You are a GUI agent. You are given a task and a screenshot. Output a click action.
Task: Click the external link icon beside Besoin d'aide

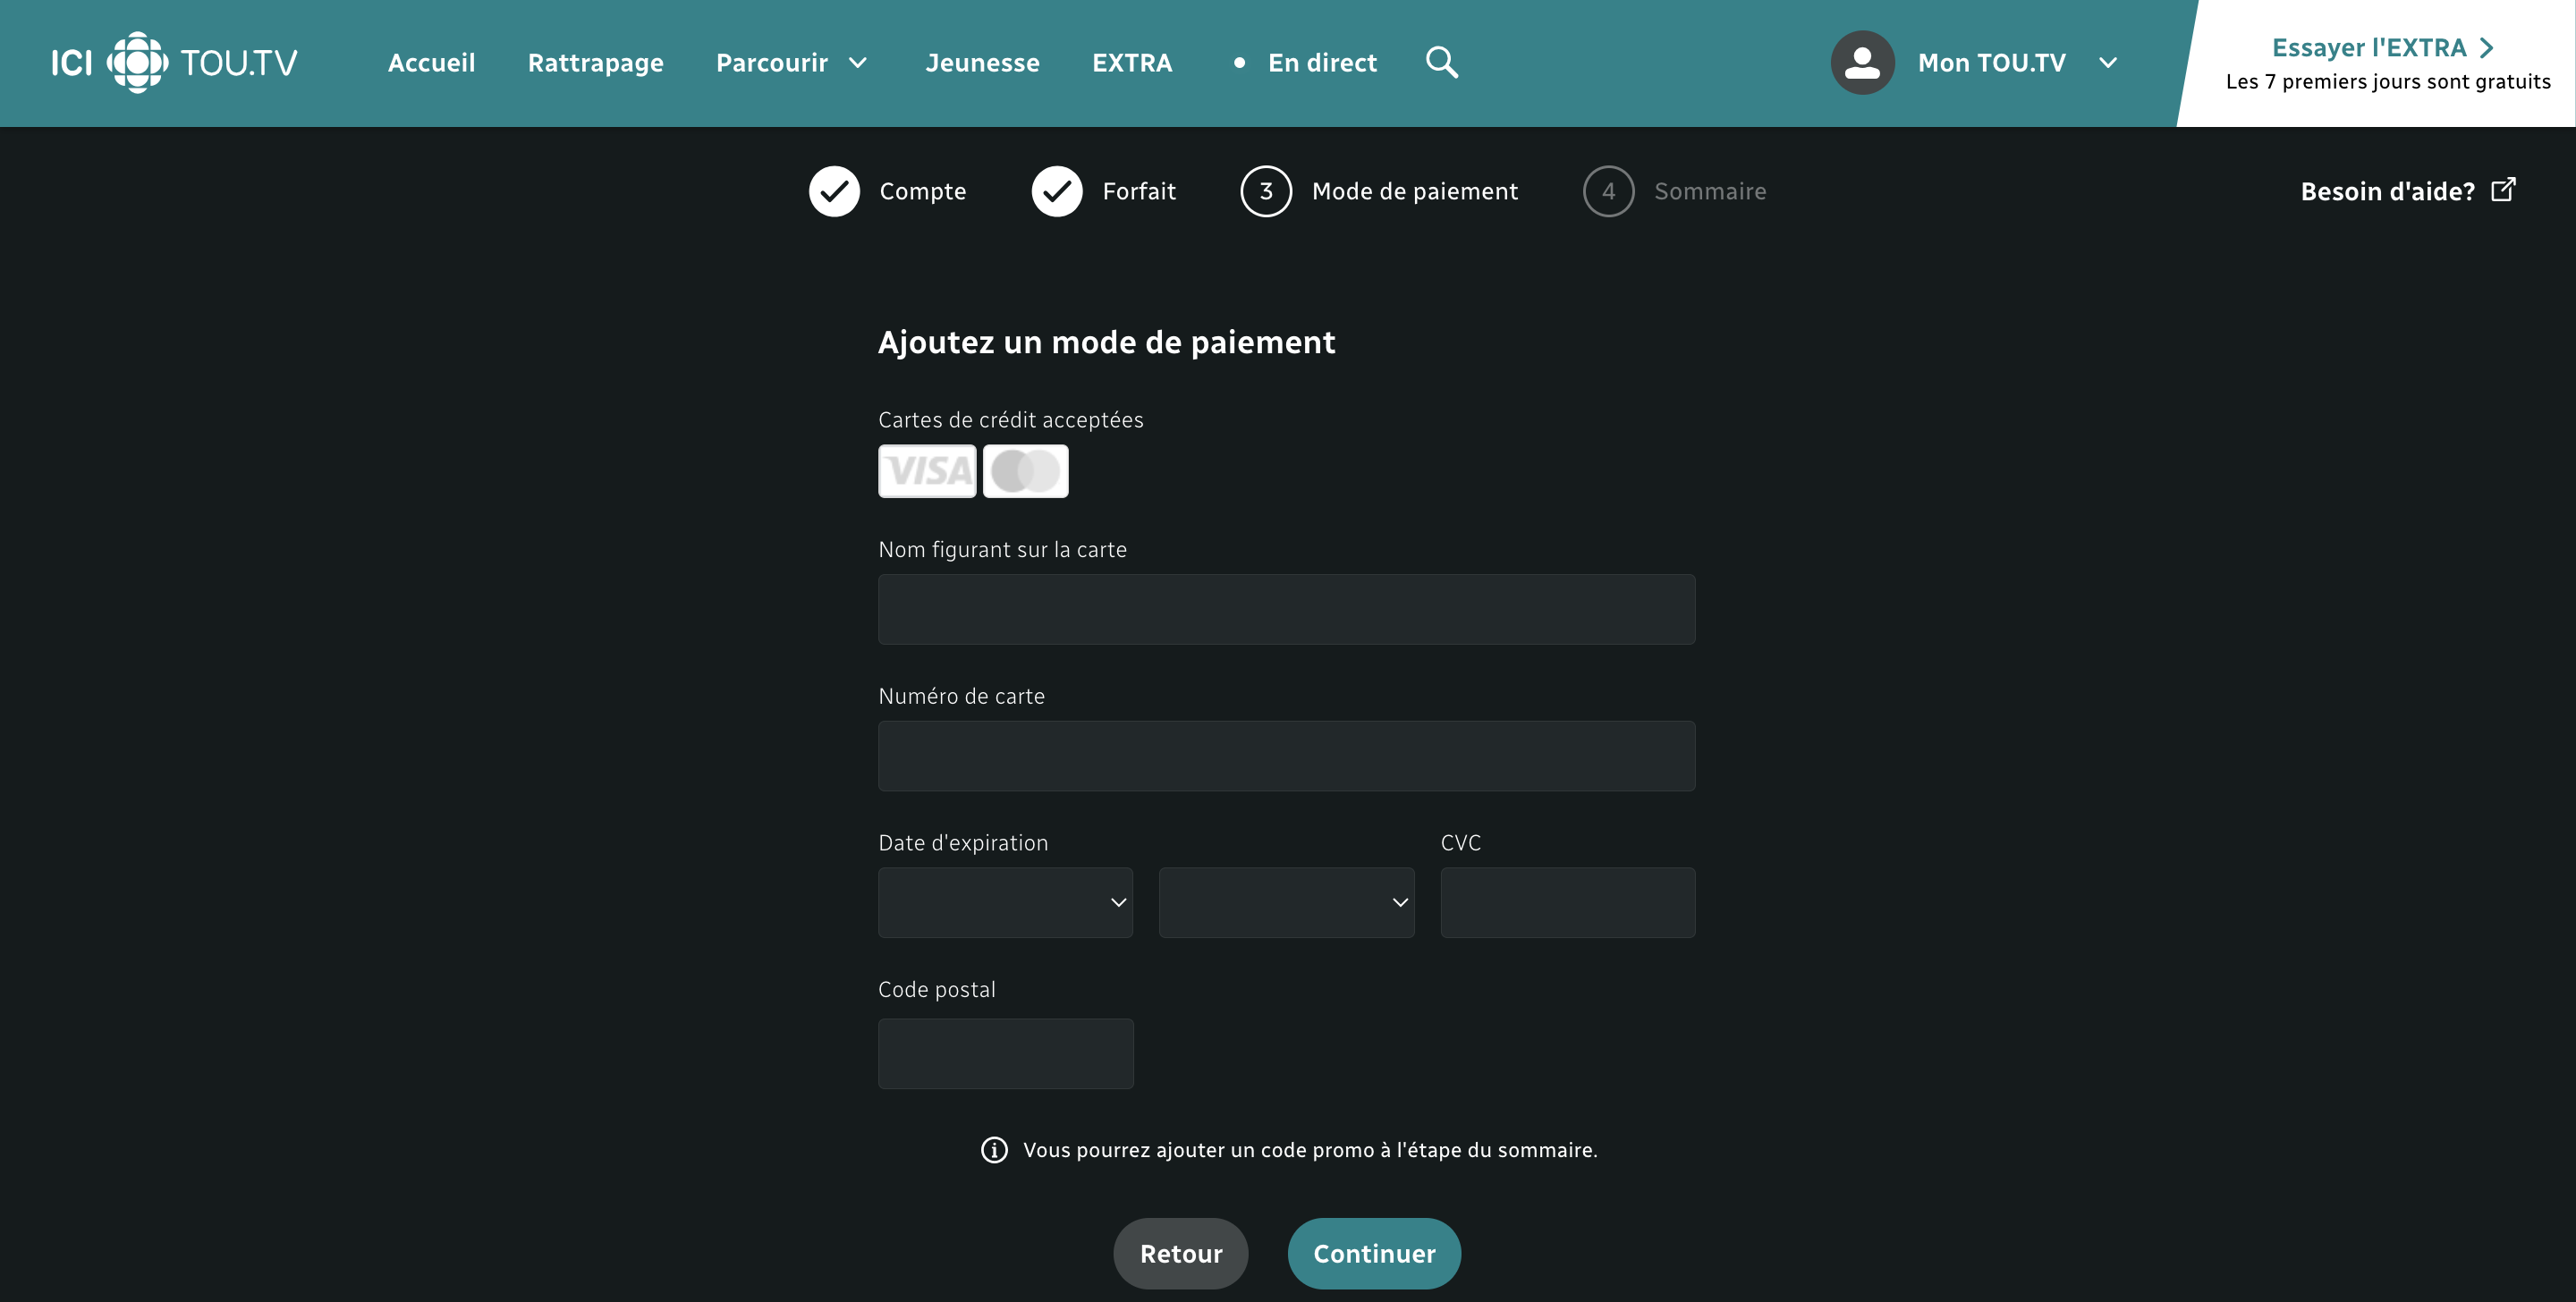[2503, 189]
